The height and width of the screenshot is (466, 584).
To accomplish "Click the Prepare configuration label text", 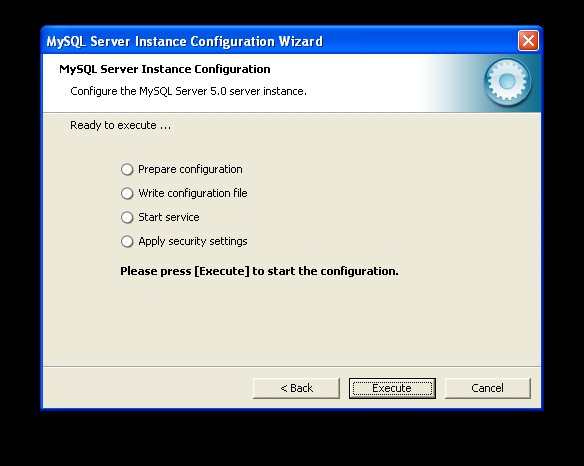I will 190,169.
